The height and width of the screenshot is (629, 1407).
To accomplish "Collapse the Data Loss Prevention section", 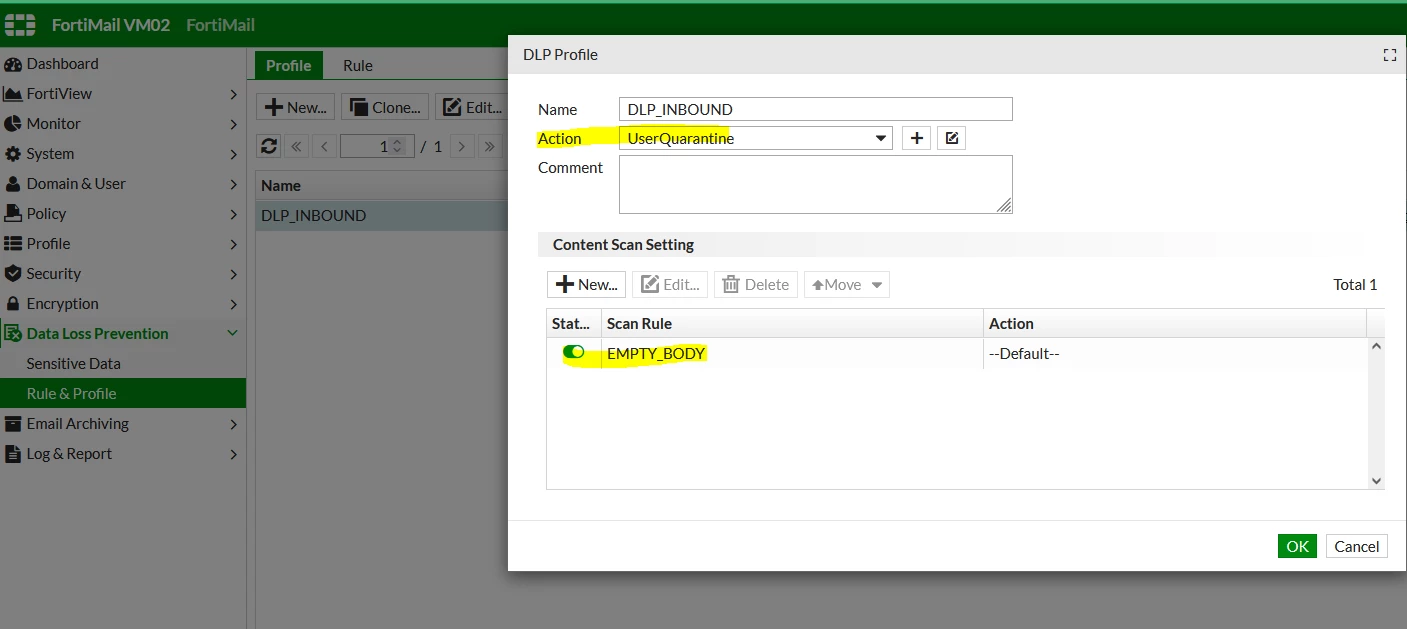I will [x=233, y=334].
